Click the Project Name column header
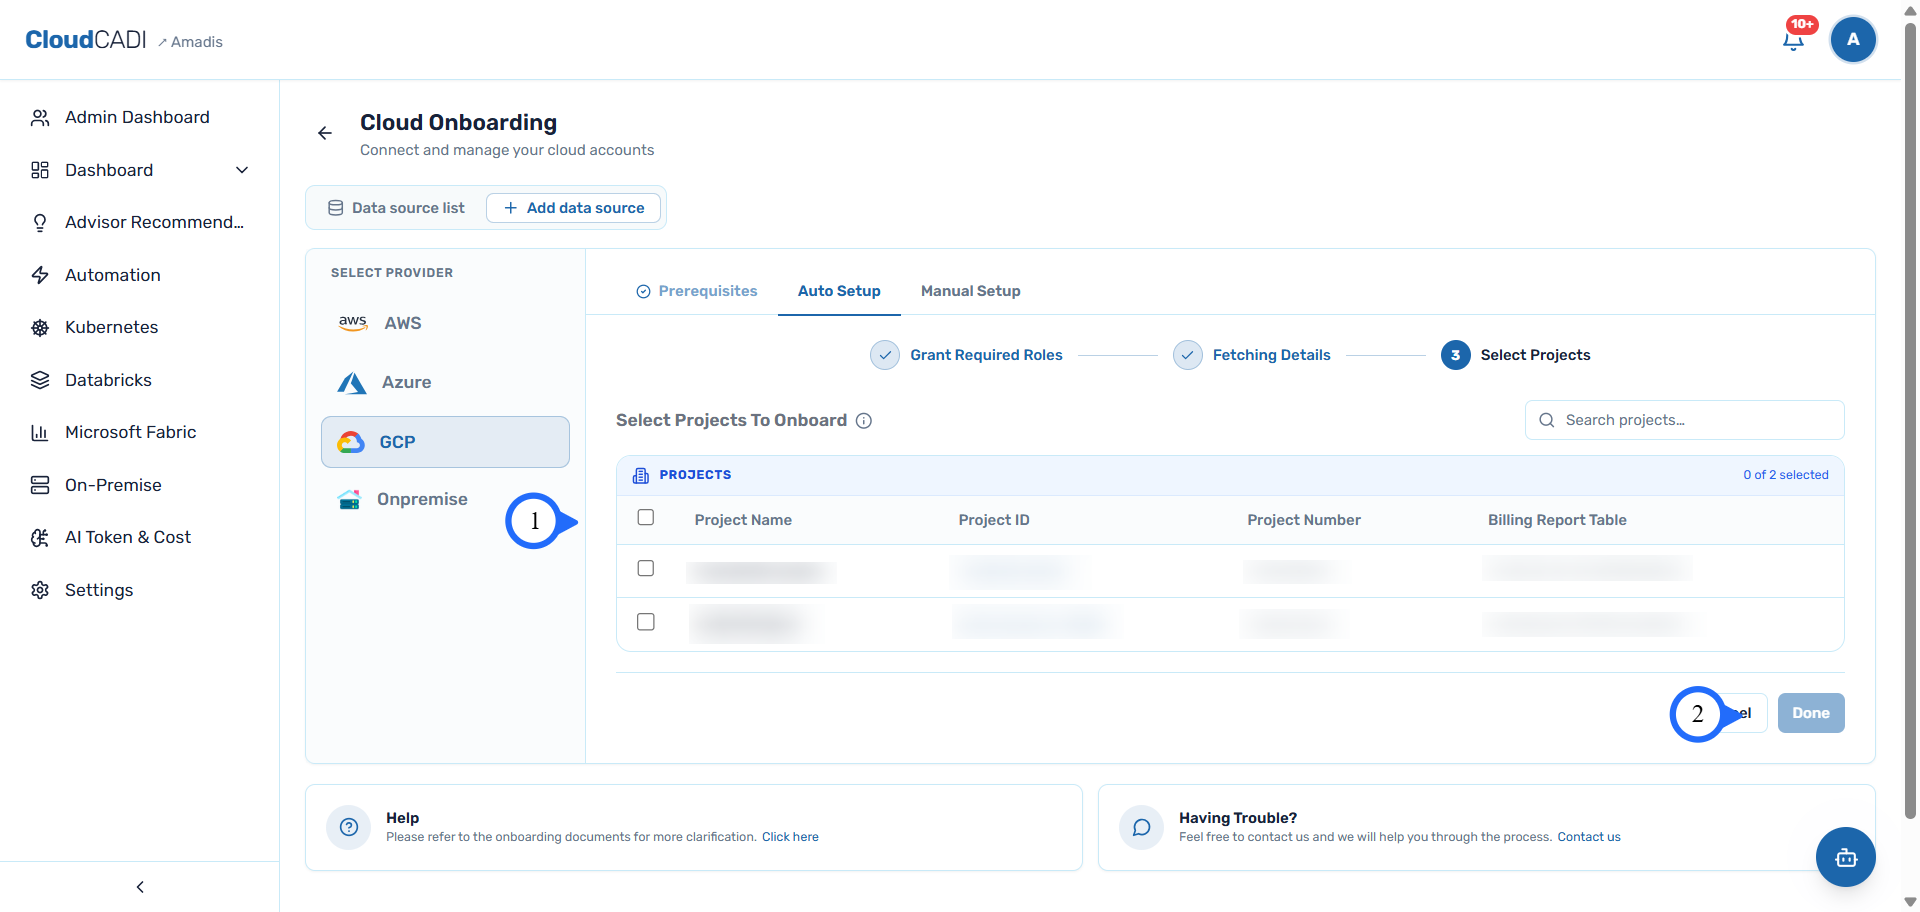Screen dimensions: 1920x912 (x=743, y=520)
